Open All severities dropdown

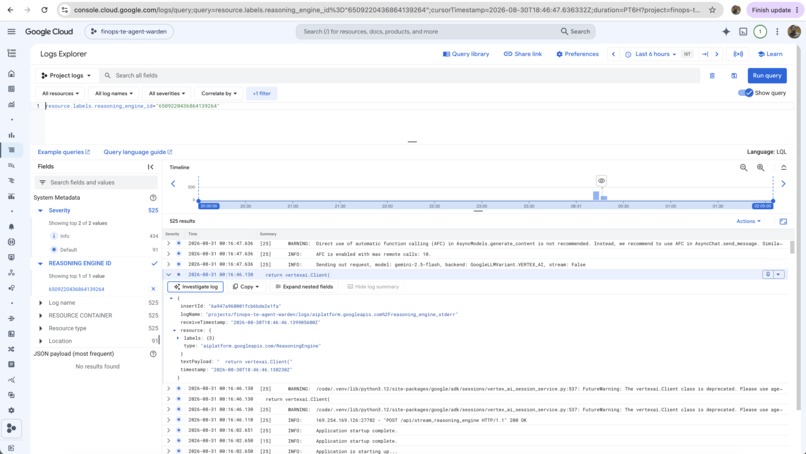tap(167, 94)
